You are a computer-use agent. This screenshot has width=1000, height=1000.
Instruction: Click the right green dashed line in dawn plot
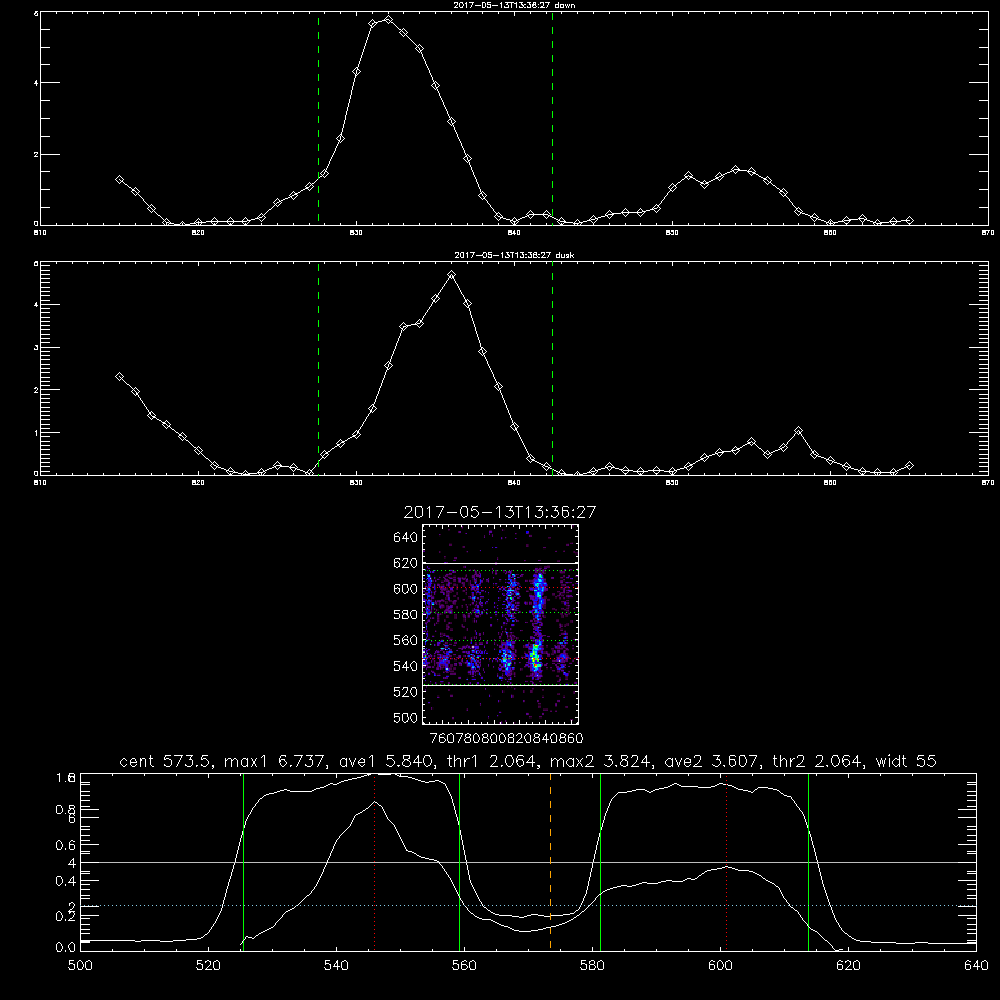552,119
